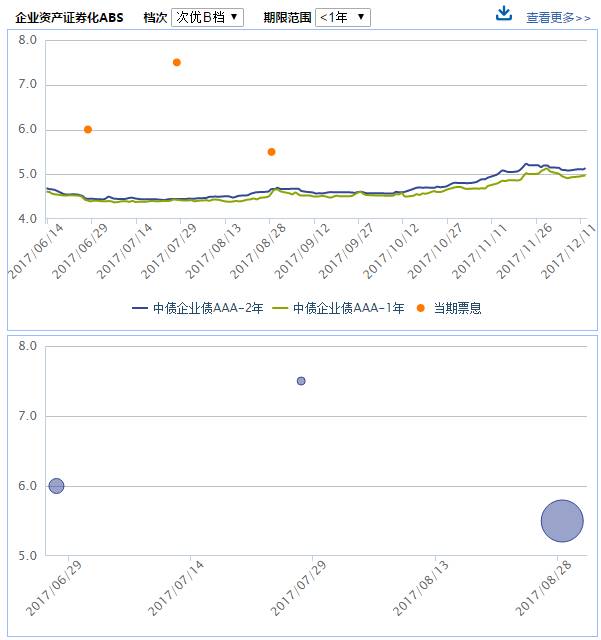Click the orange dot at 5.5 value

click(x=271, y=152)
